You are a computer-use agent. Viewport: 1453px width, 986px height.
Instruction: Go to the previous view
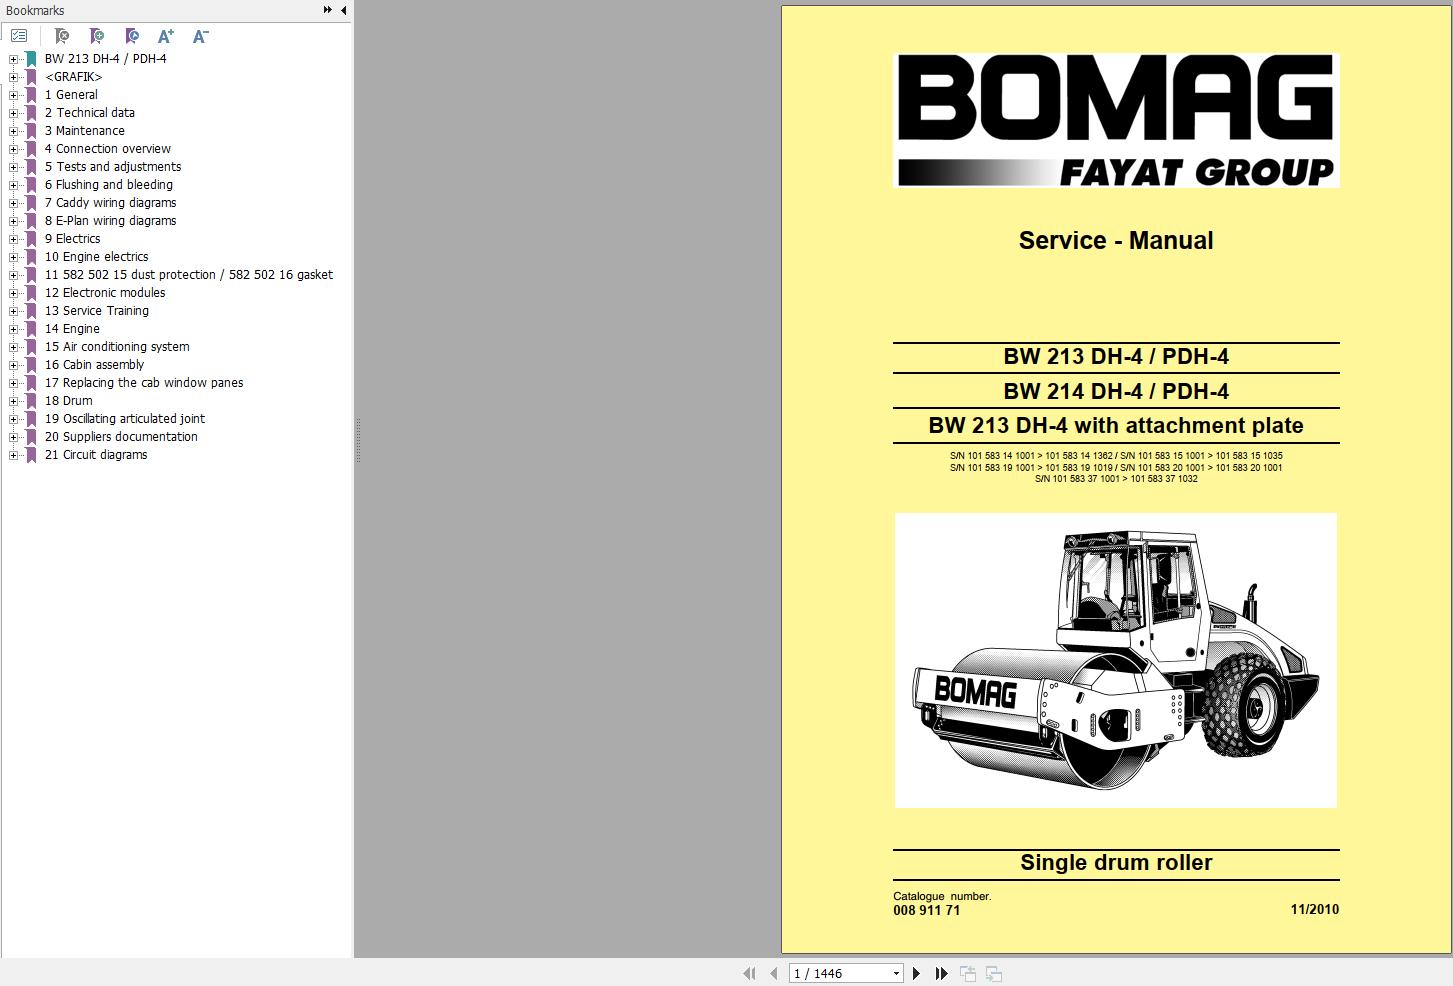click(966, 972)
